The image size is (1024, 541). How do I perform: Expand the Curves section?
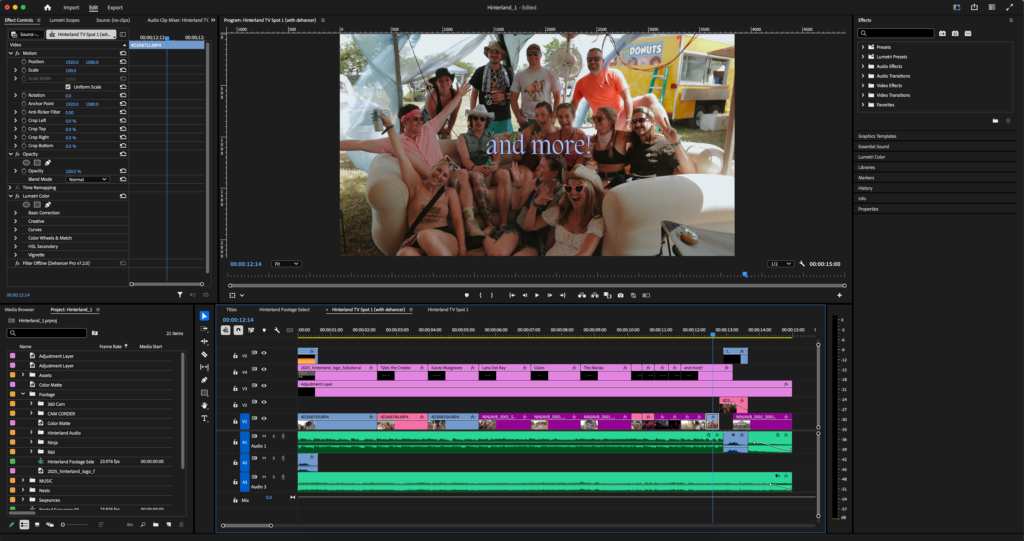point(16,230)
